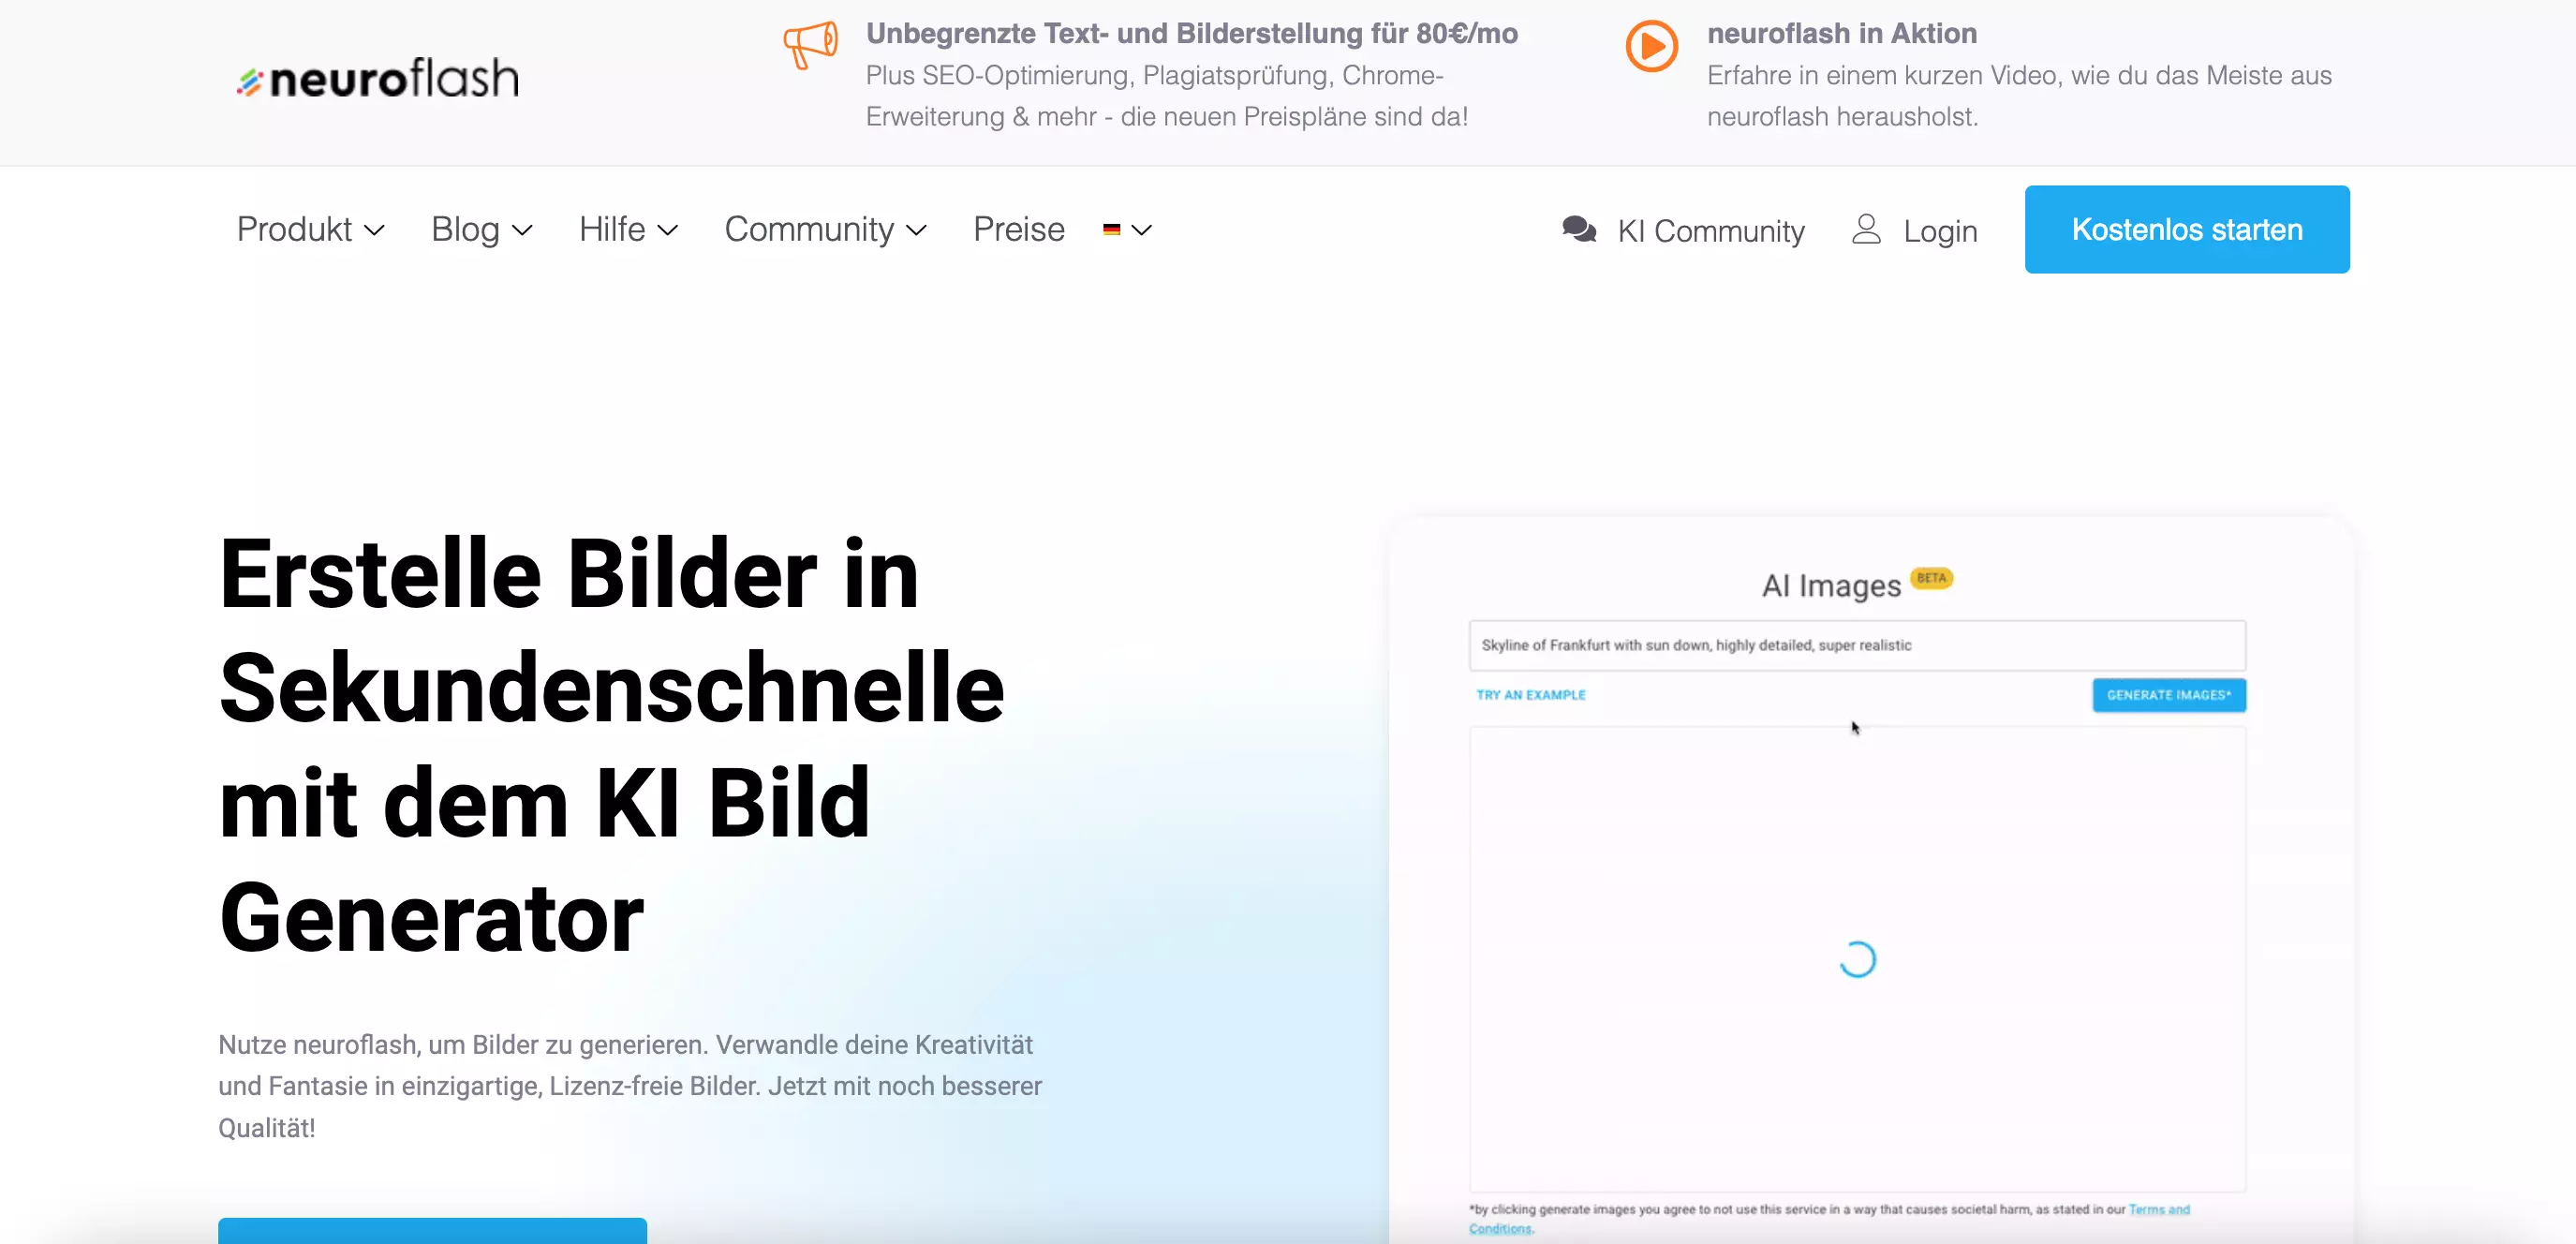2576x1244 pixels.
Task: Click the Login user profile icon
Action: click(x=1868, y=229)
